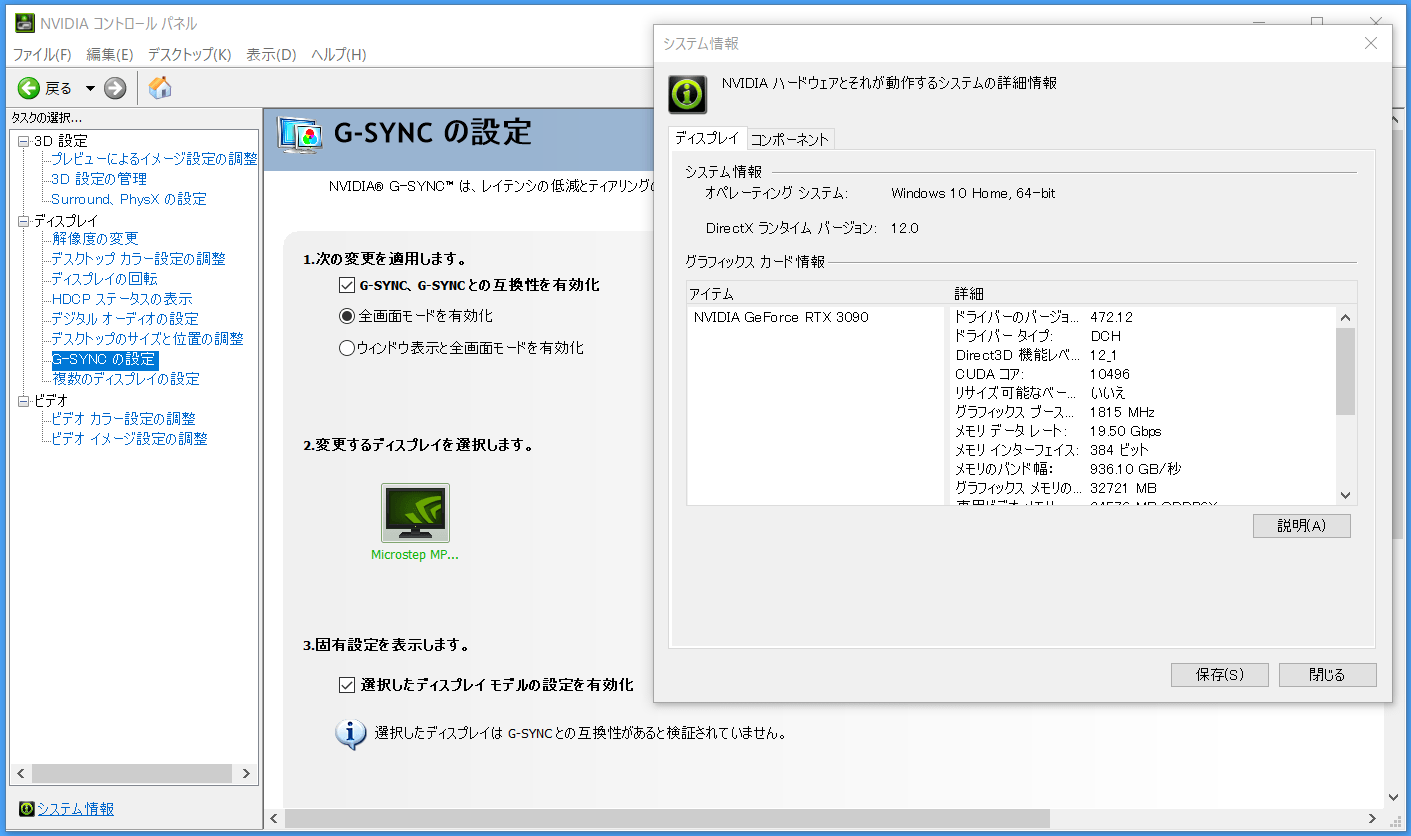Select NVIDIA GeForce RTX 3090 item
Screen dimensions: 1411x836
pos(781,317)
